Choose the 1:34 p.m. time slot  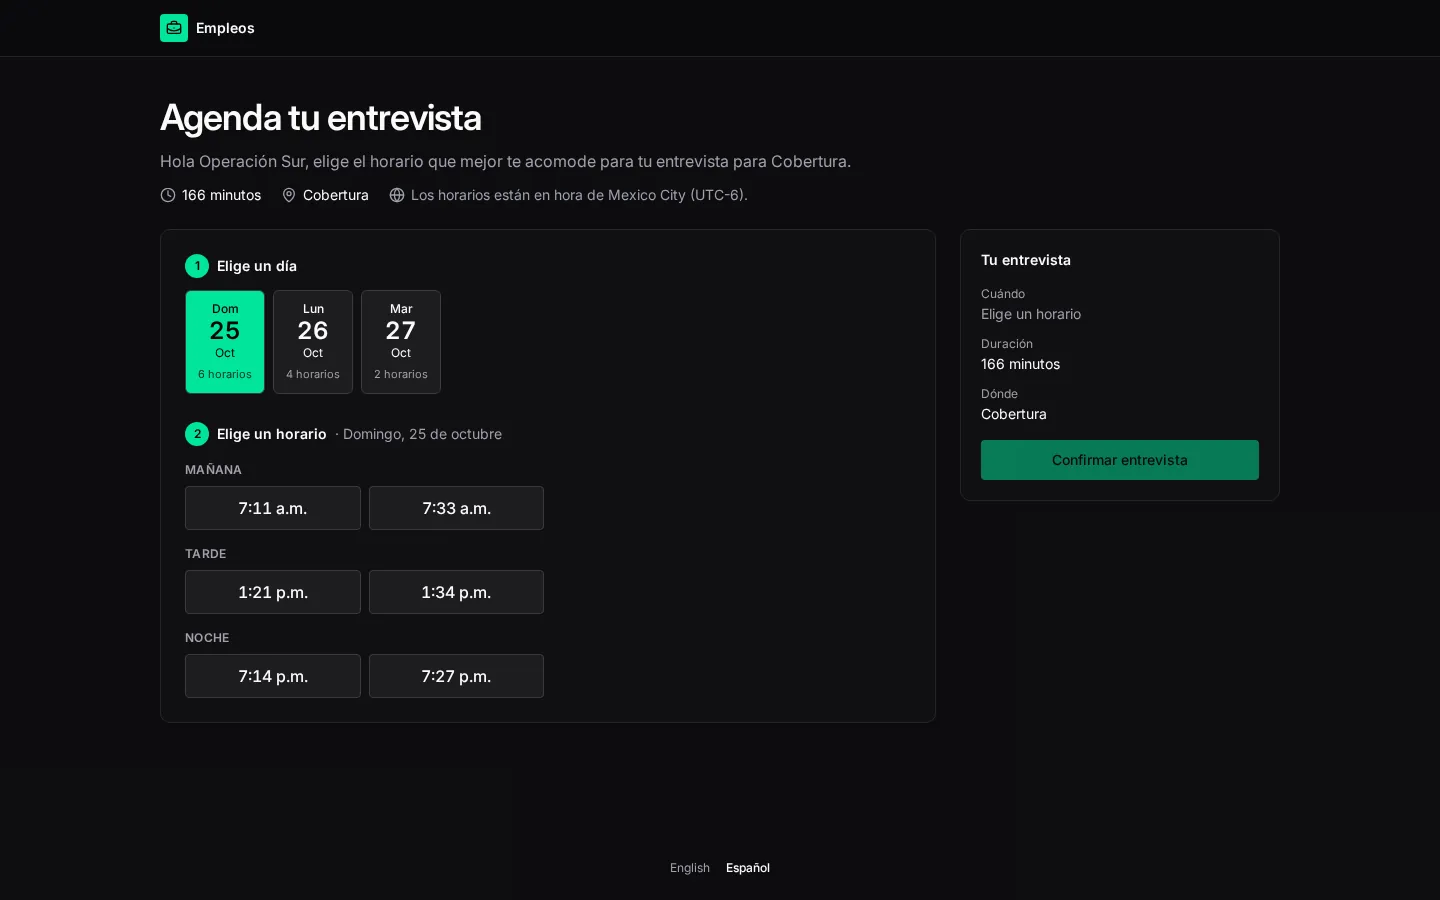(456, 592)
